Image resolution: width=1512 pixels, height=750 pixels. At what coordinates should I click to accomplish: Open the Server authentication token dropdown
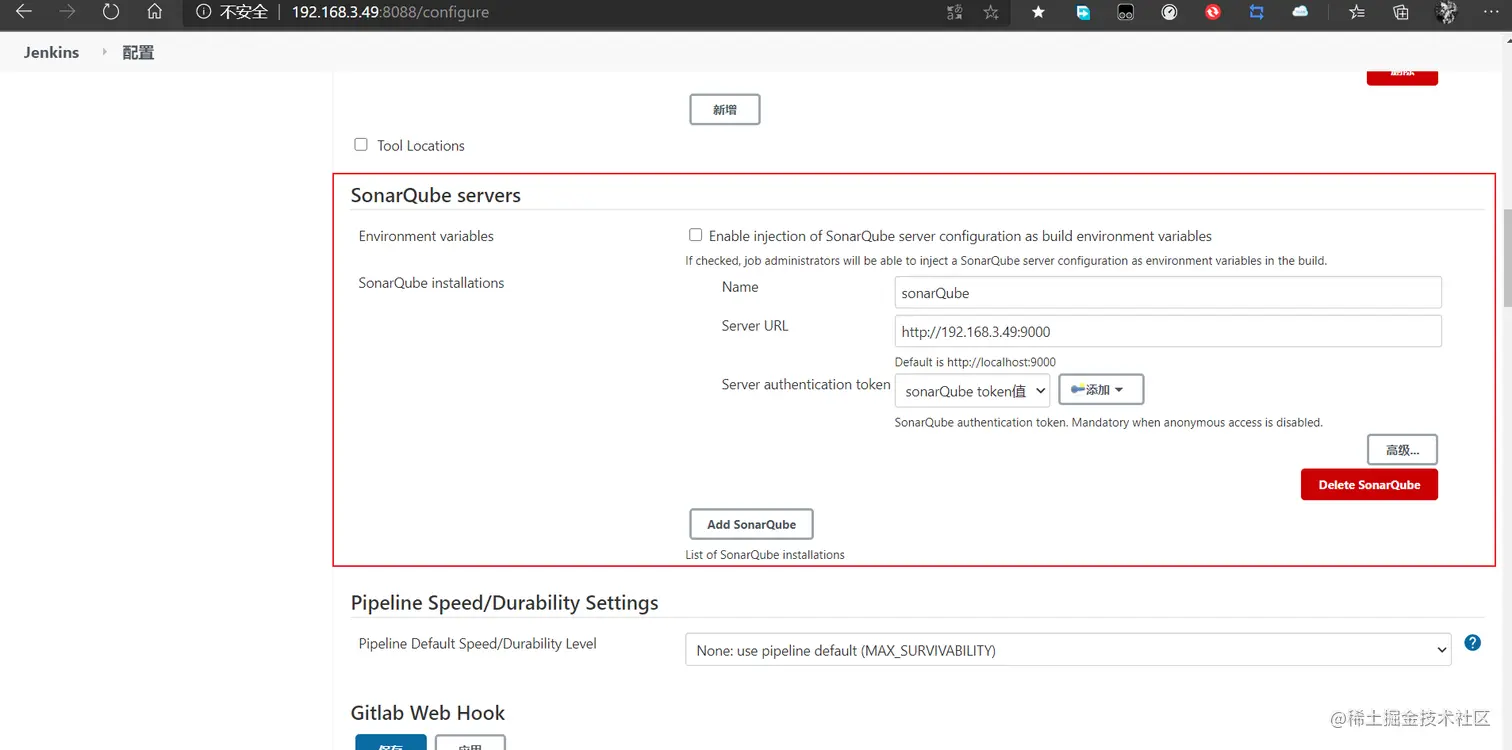(972, 391)
